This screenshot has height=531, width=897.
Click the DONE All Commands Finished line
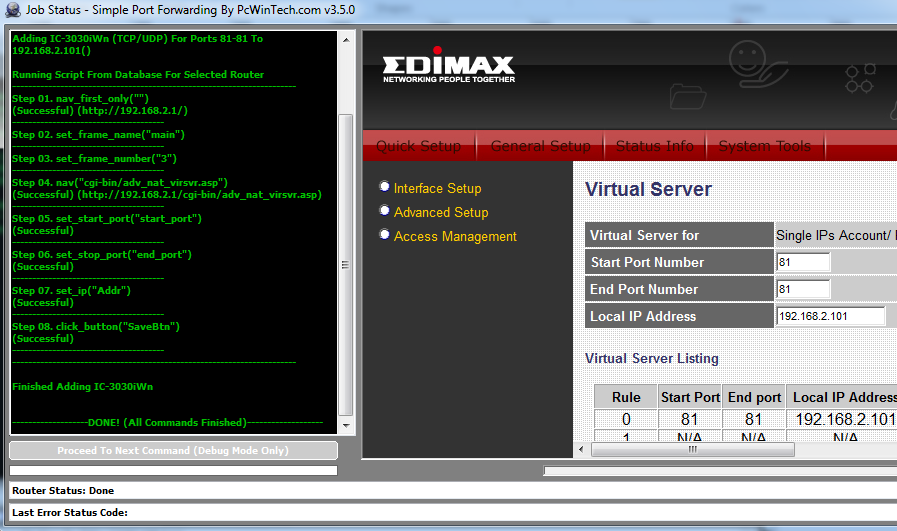167,422
